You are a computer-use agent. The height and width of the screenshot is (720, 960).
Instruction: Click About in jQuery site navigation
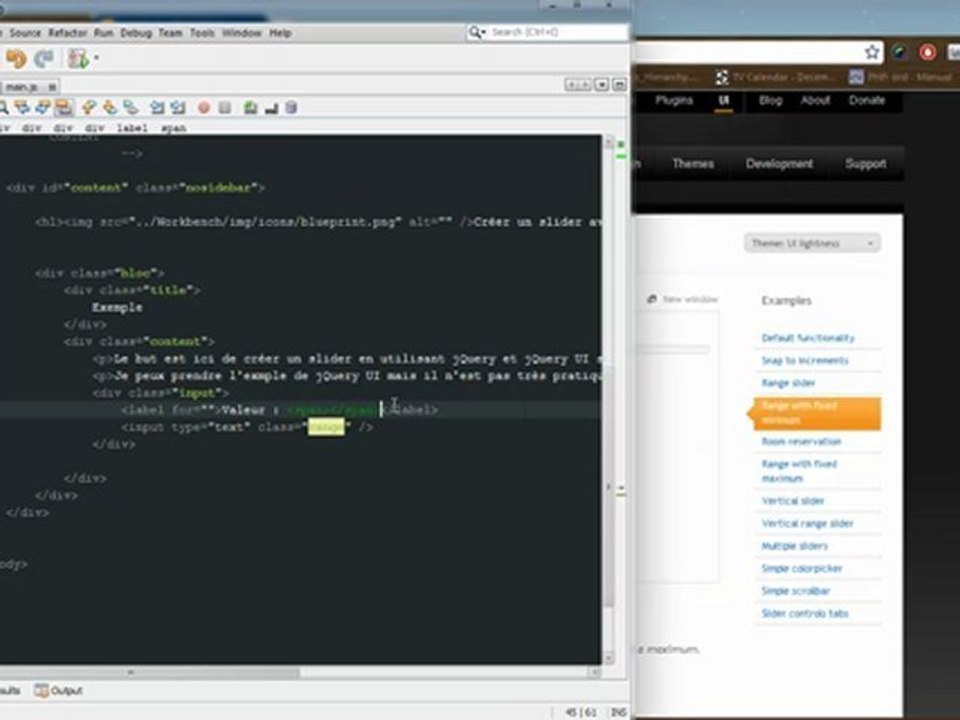[x=815, y=100]
